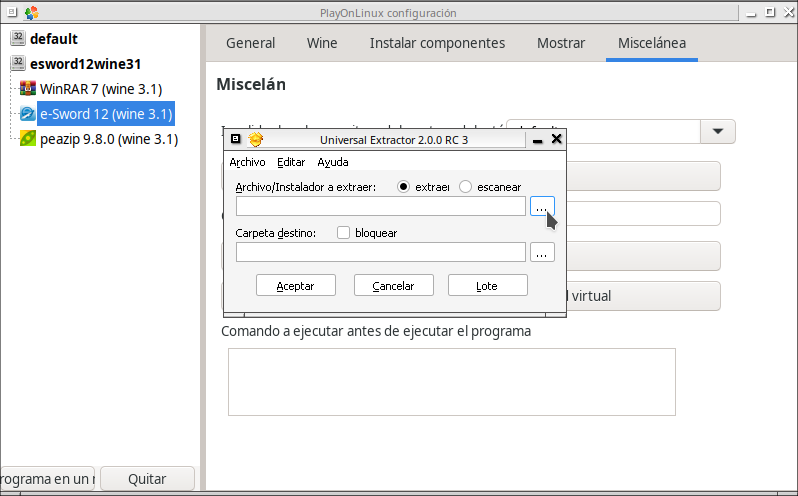
Task: Click the Universal Extractor box icon in title bar
Action: tap(255, 139)
